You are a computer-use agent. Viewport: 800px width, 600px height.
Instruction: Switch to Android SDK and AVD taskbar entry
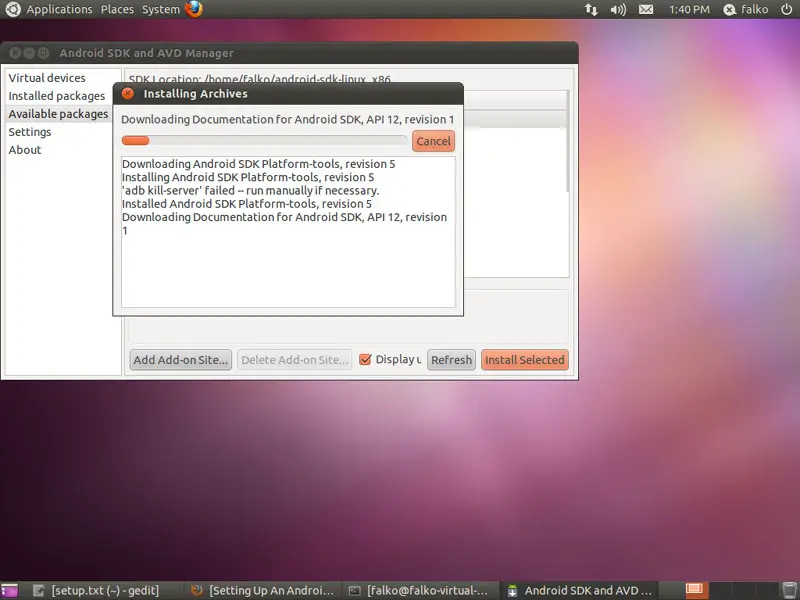(581, 590)
